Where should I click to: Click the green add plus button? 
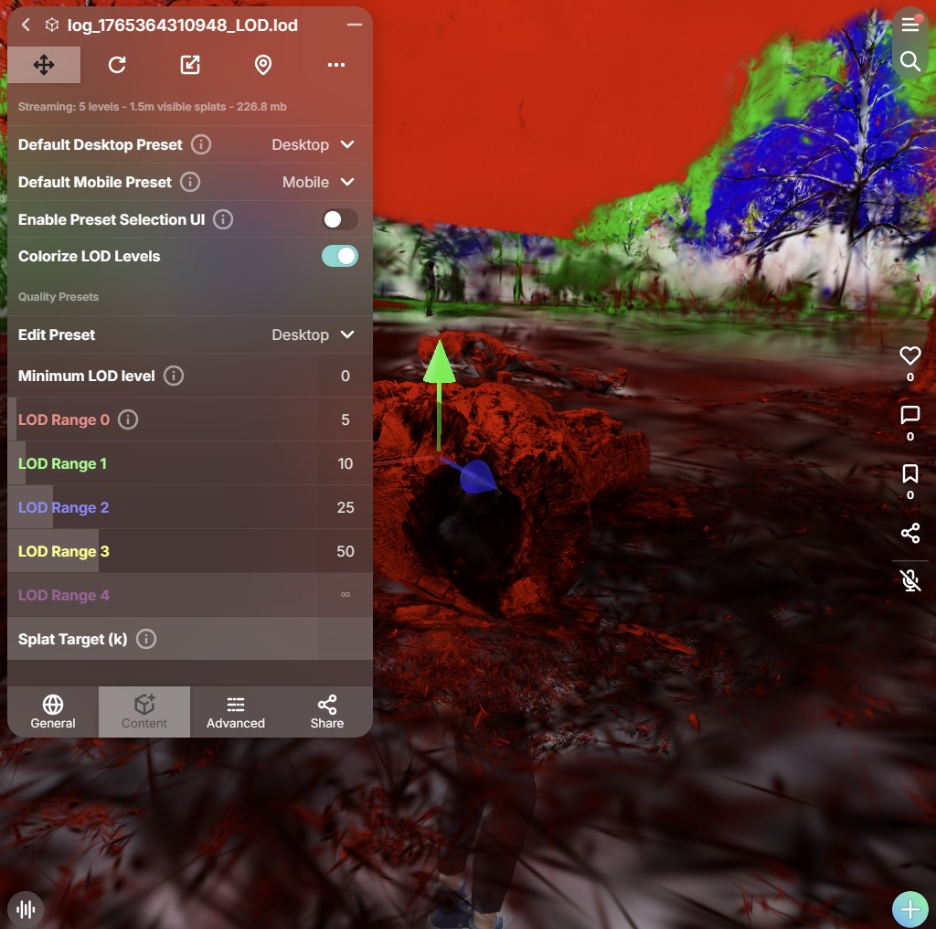[x=910, y=909]
